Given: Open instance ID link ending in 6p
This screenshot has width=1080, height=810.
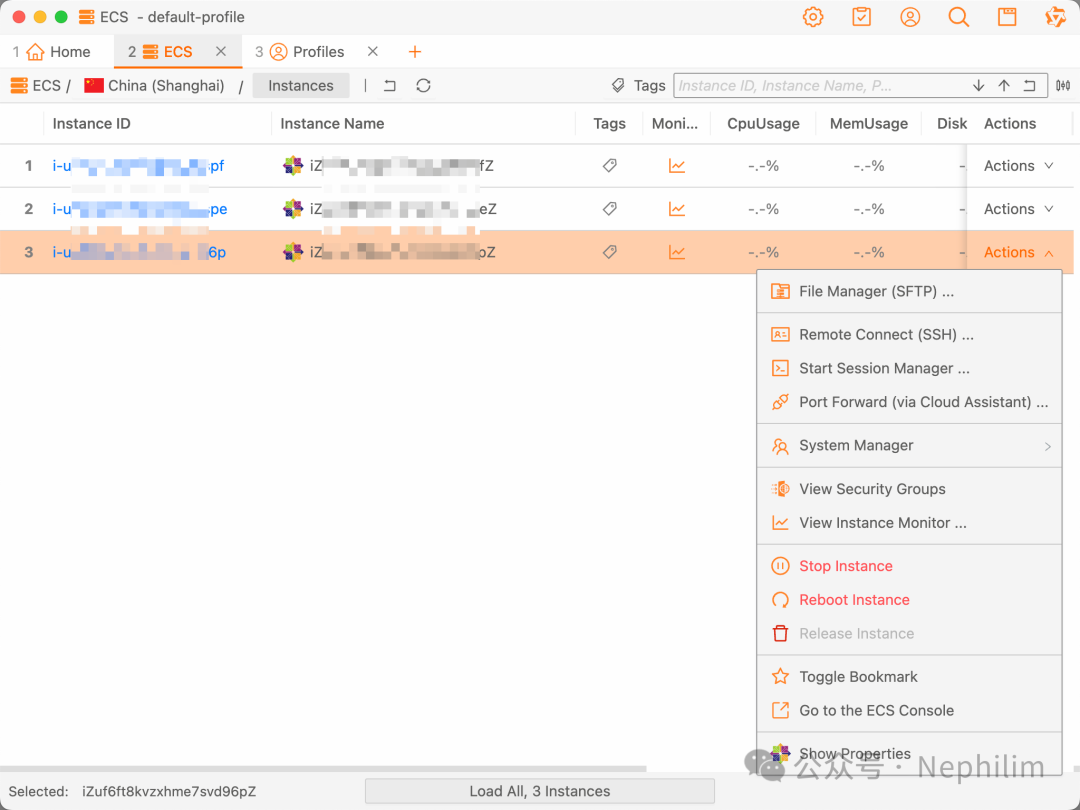Looking at the screenshot, I should 139,253.
